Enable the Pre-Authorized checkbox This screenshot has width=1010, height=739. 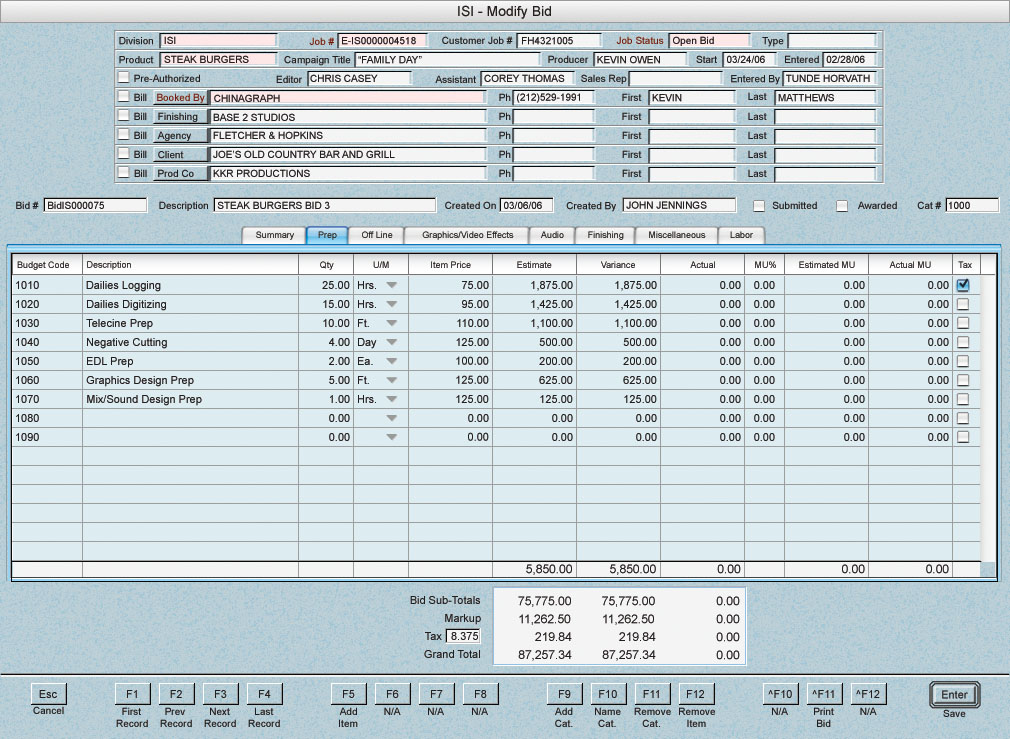(x=124, y=78)
